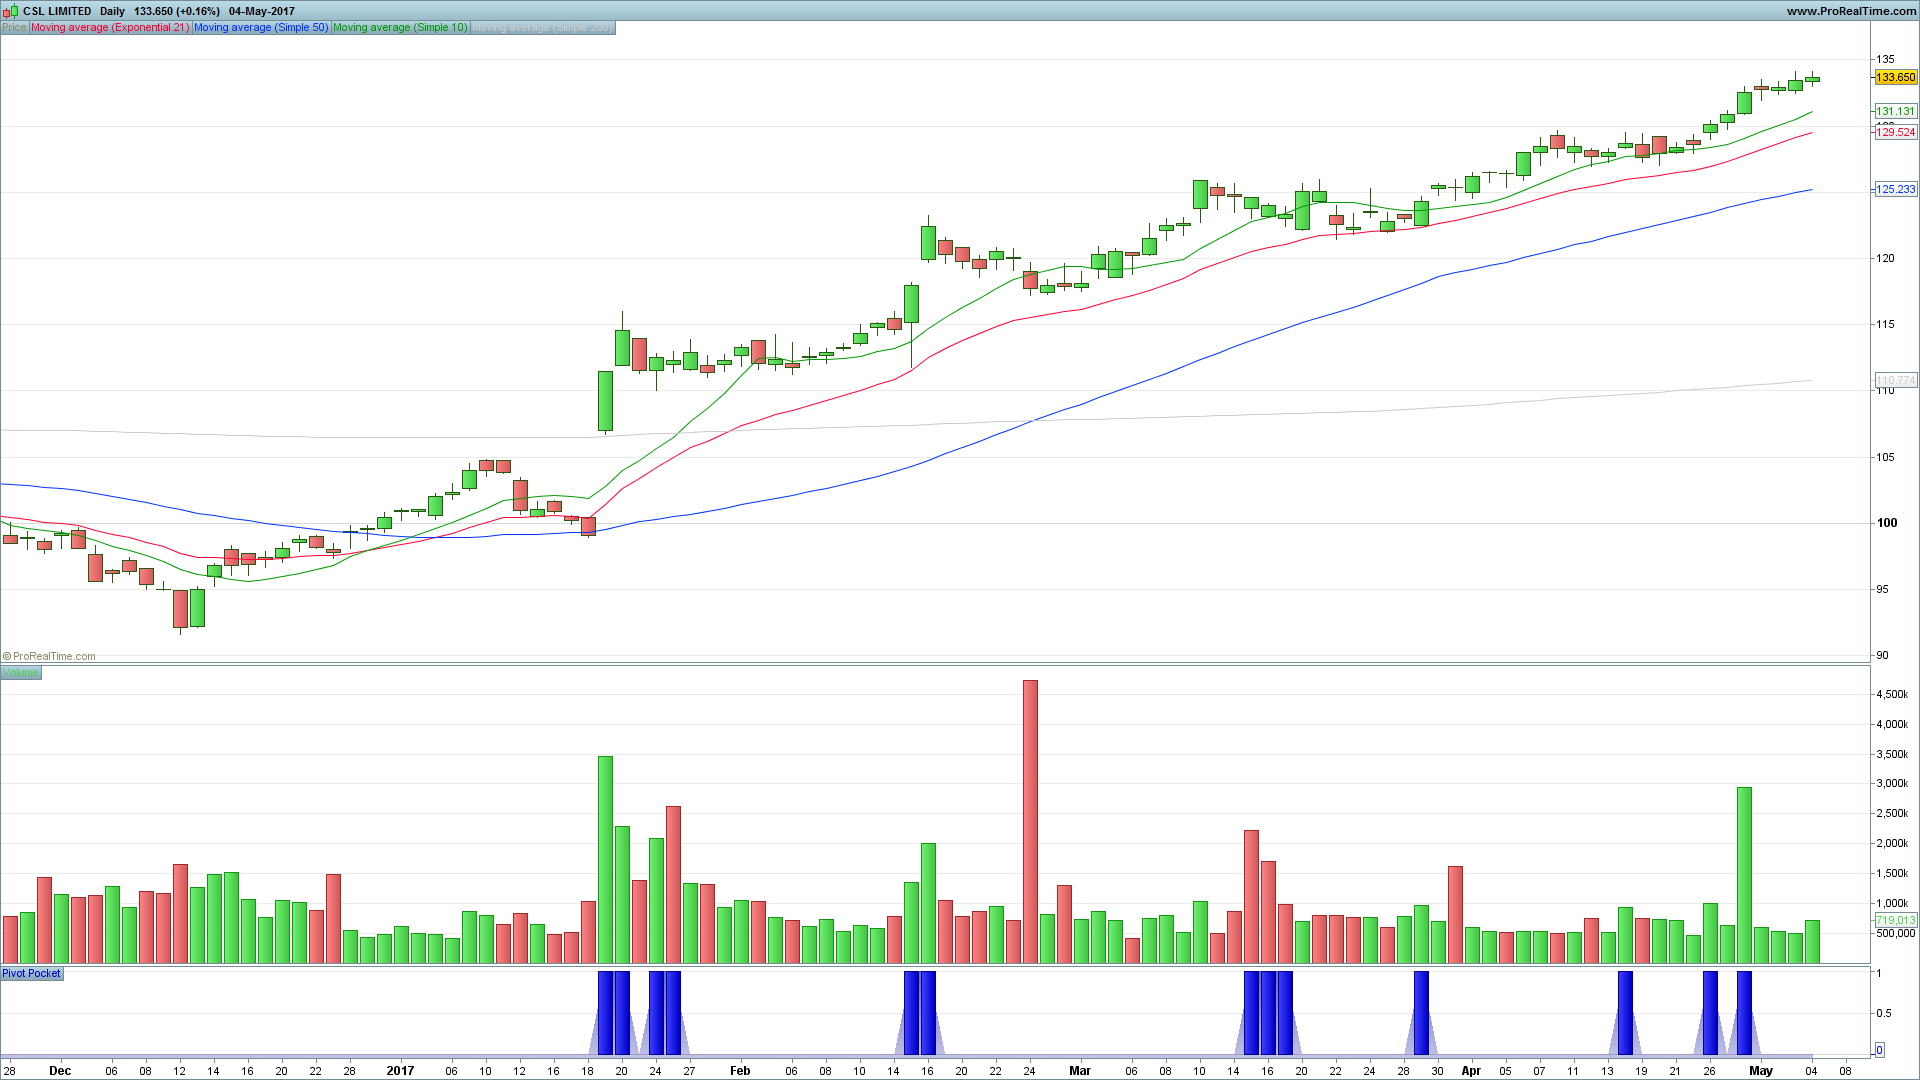Click the Daily timeframe label
The width and height of the screenshot is (1920, 1080).
(x=112, y=11)
